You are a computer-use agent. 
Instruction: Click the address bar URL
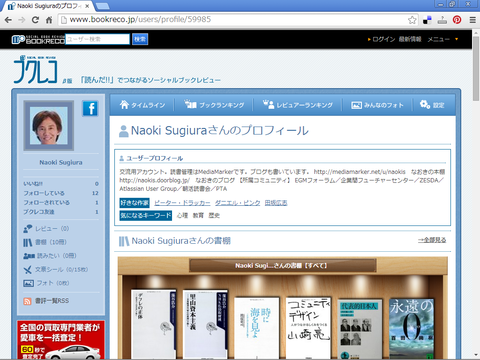coord(140,20)
